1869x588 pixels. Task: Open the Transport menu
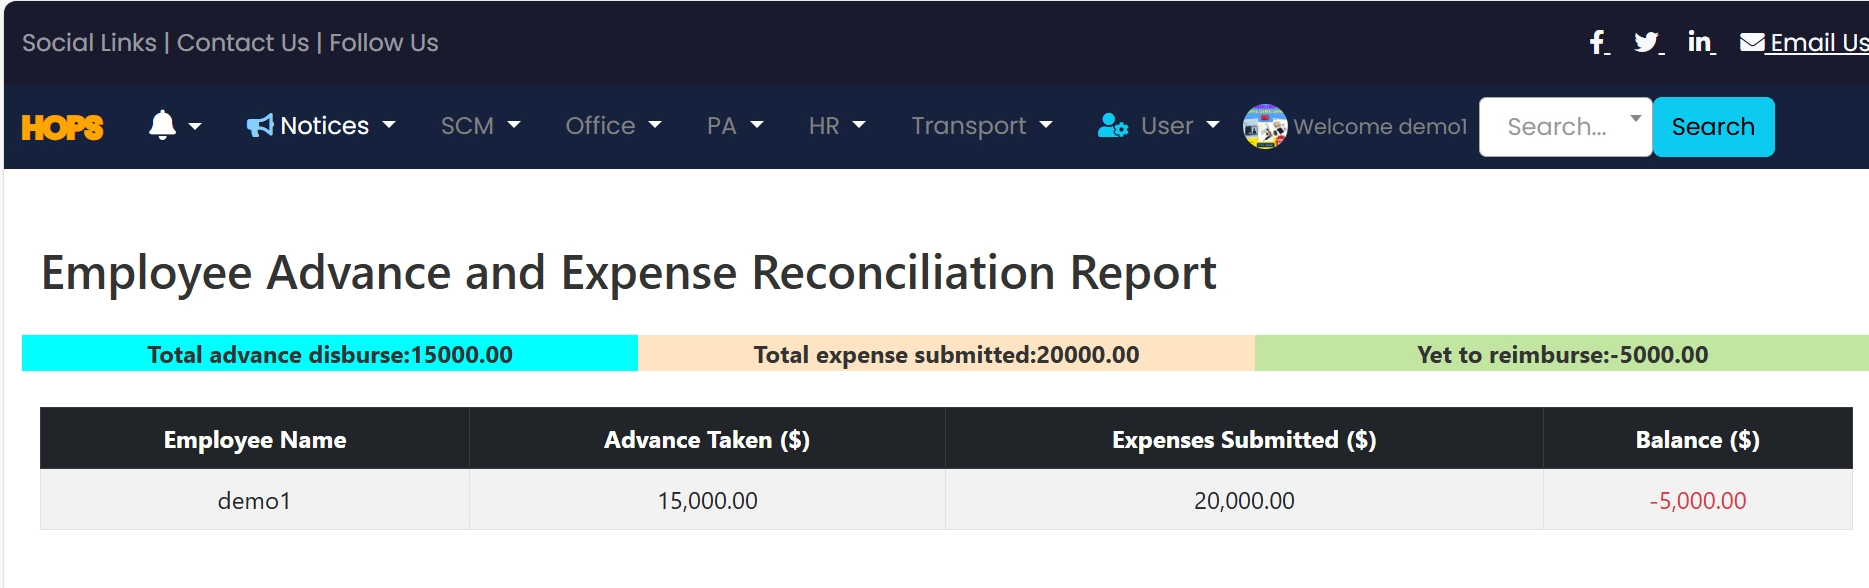pos(981,126)
